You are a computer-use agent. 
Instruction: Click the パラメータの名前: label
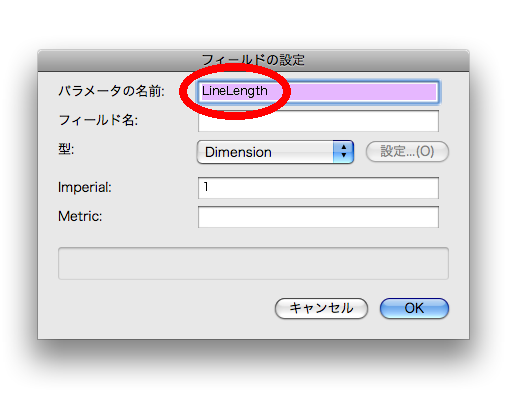(111, 91)
